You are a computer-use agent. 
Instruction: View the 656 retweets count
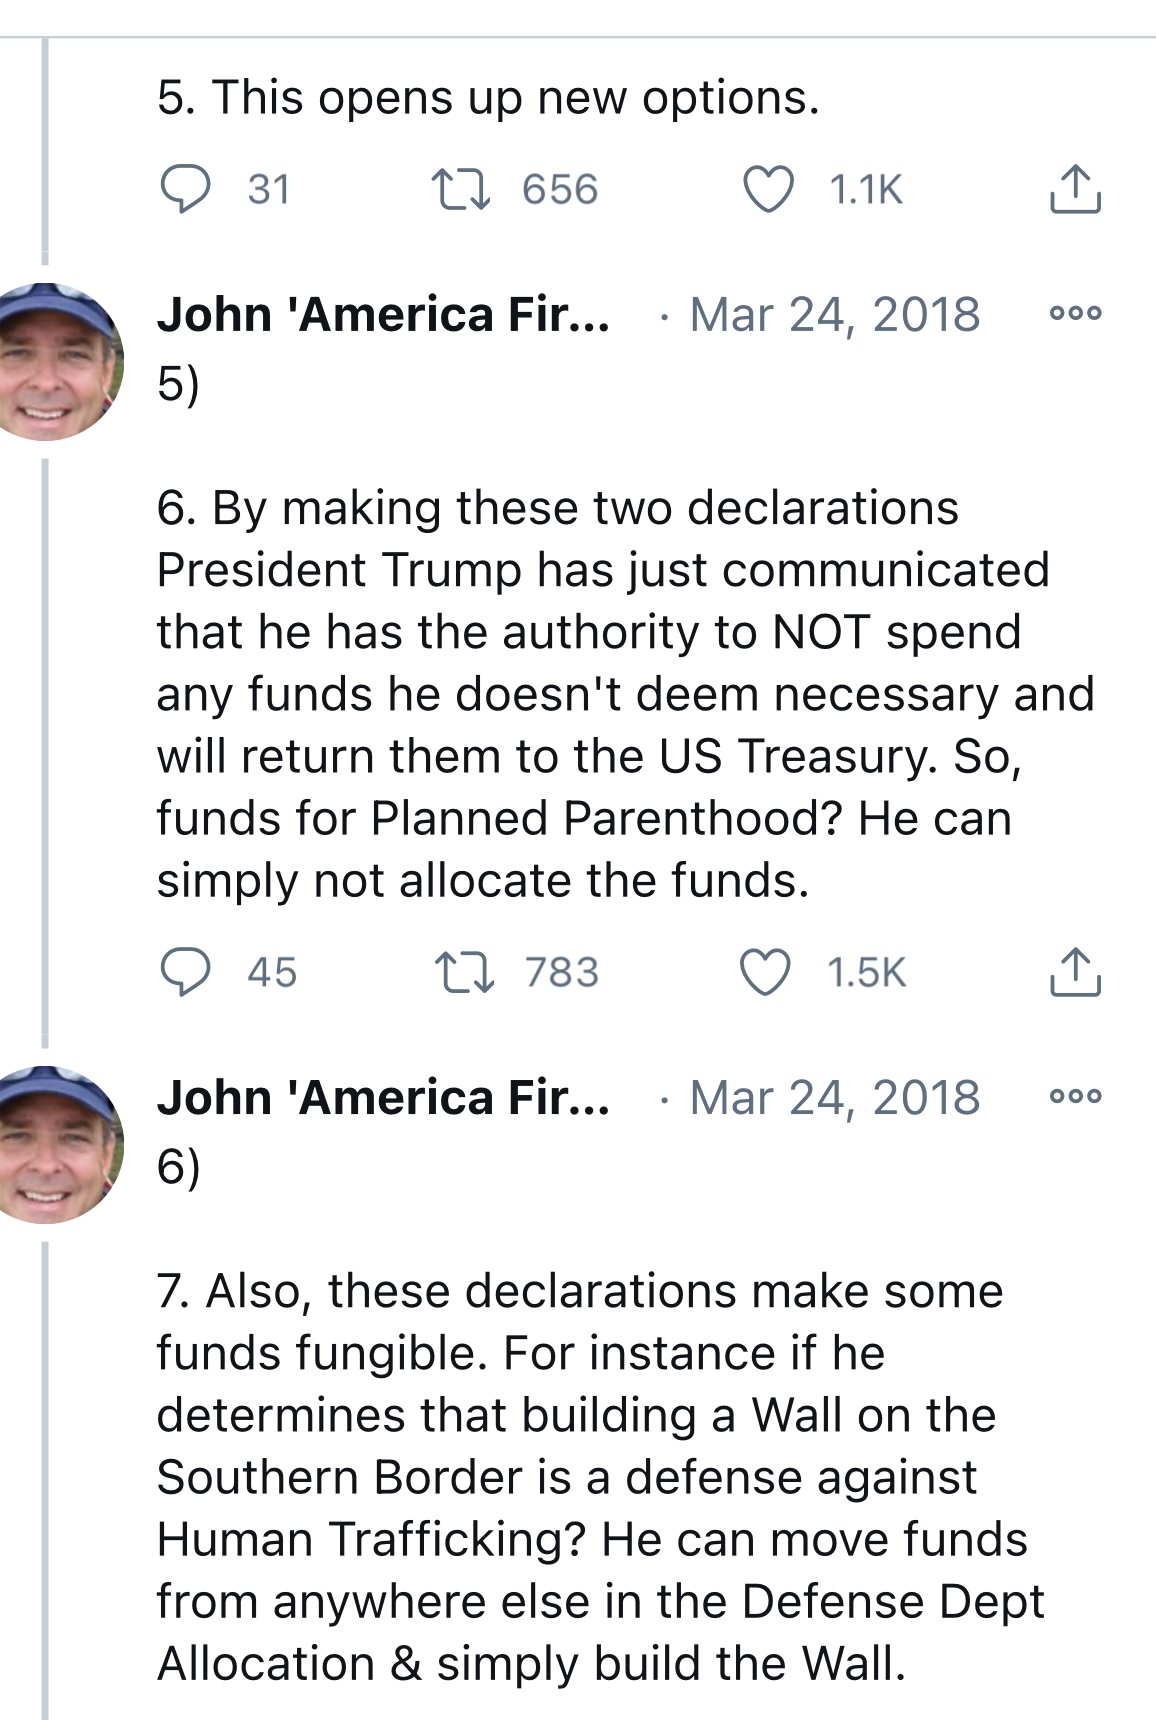pyautogui.click(x=559, y=189)
